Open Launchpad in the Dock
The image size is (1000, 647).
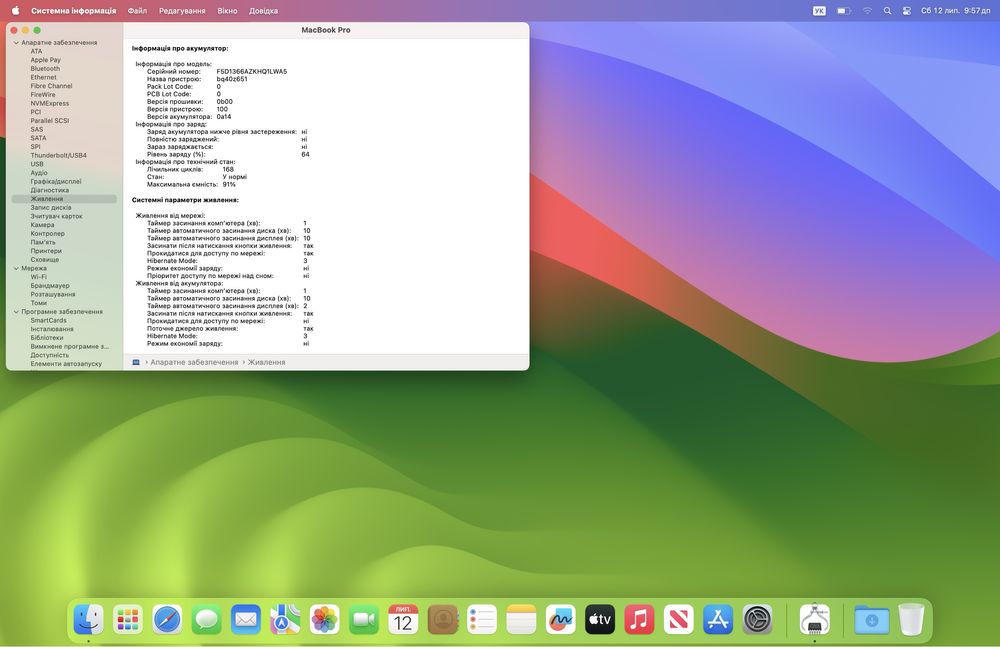[128, 619]
